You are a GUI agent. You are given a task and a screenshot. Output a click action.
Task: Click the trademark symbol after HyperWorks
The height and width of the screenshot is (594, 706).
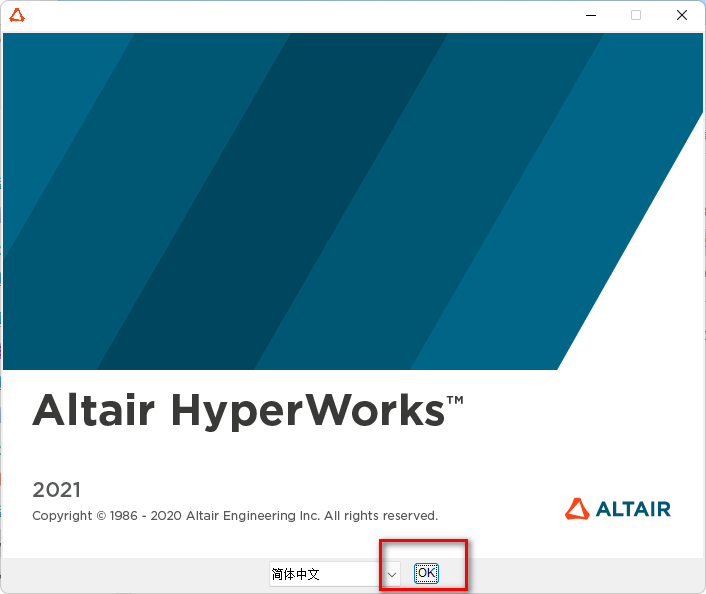455,401
